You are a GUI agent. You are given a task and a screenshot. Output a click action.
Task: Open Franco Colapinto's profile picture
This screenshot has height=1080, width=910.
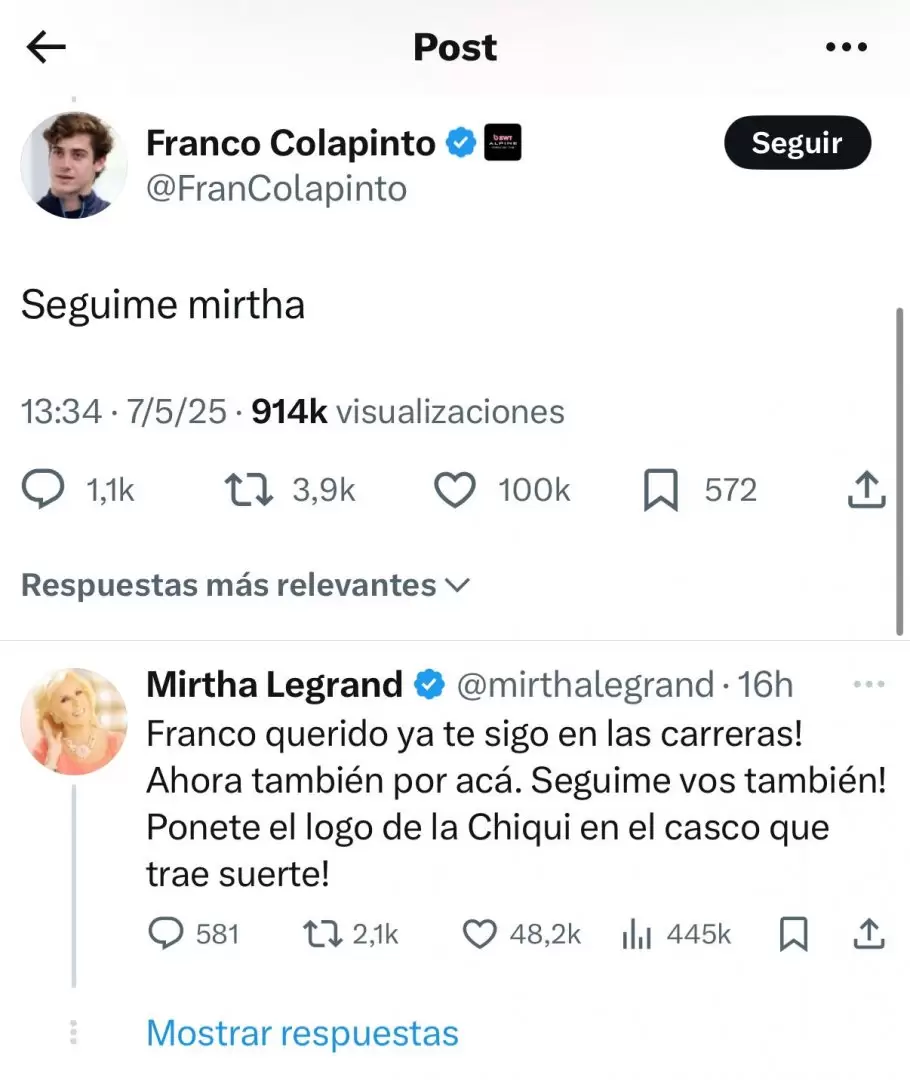click(x=74, y=165)
